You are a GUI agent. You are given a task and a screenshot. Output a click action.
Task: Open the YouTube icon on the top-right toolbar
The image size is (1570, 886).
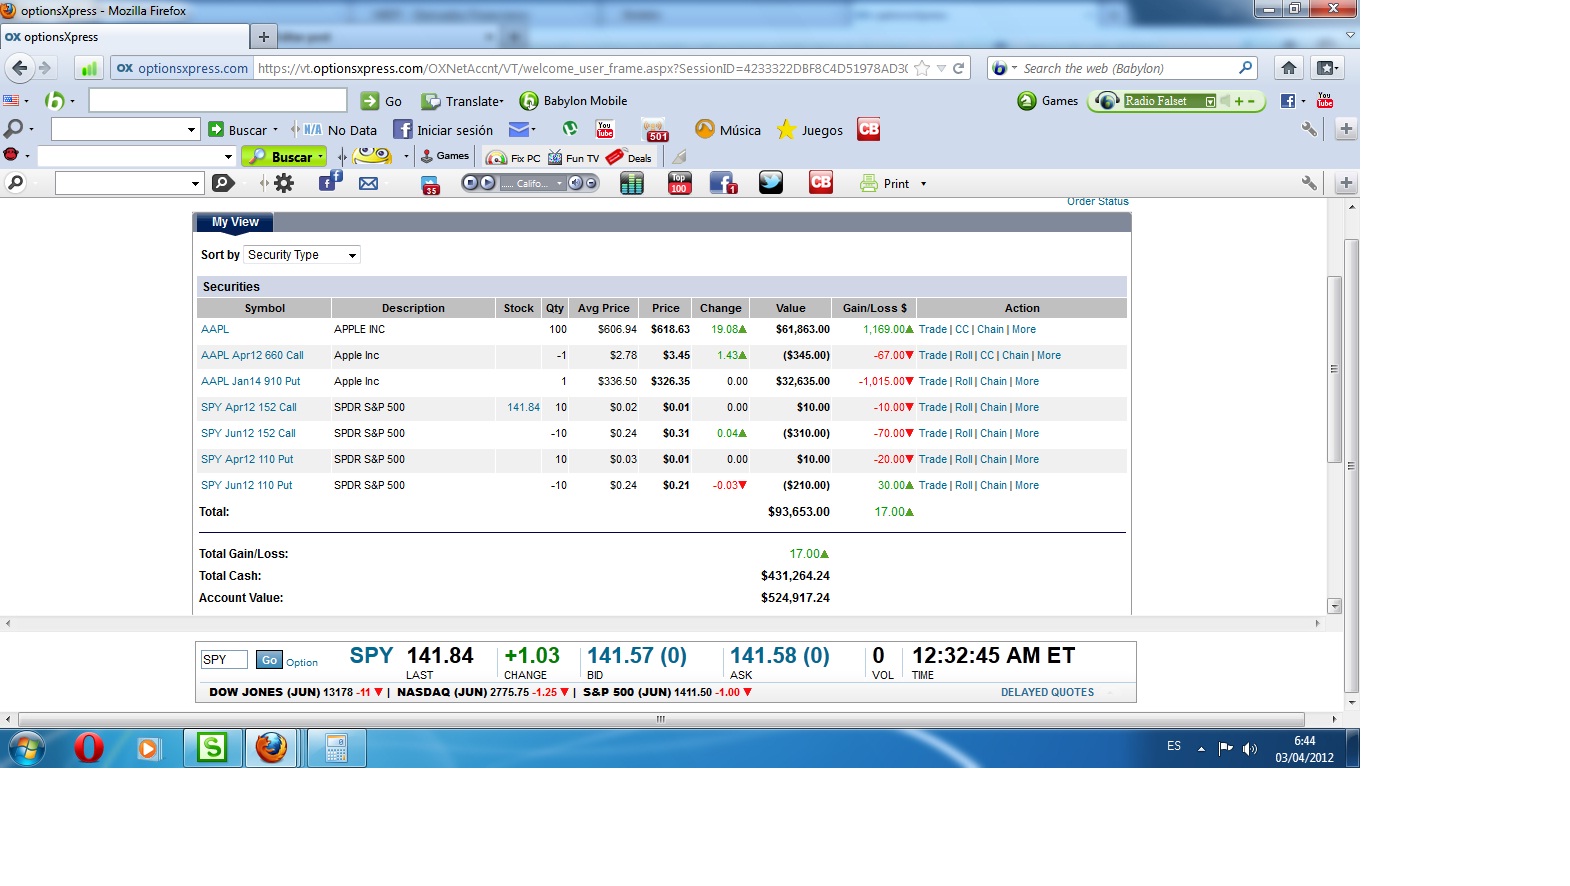click(x=1325, y=100)
